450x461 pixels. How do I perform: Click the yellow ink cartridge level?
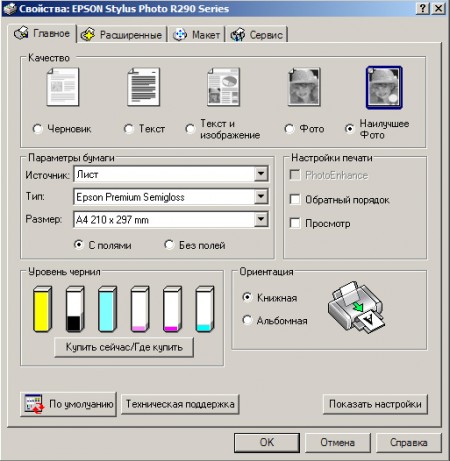[x=42, y=309]
